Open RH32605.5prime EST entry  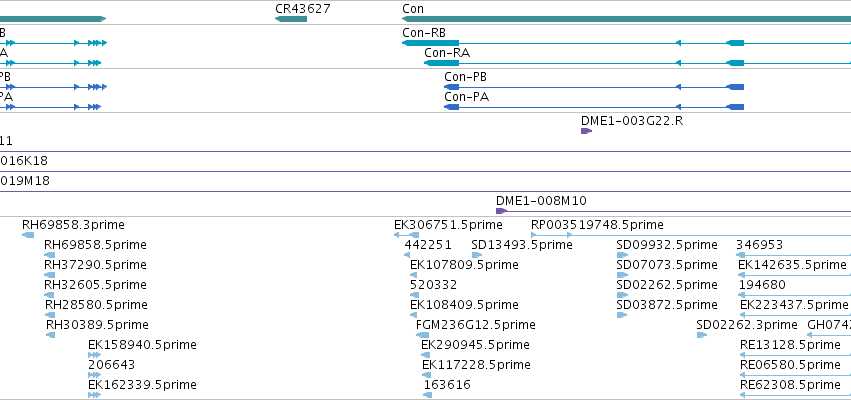pos(49,295)
